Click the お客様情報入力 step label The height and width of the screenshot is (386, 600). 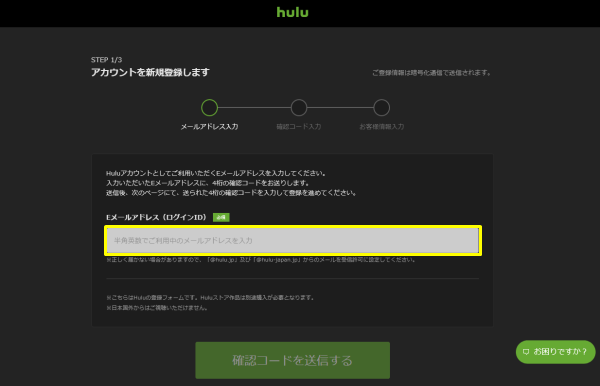(382, 127)
